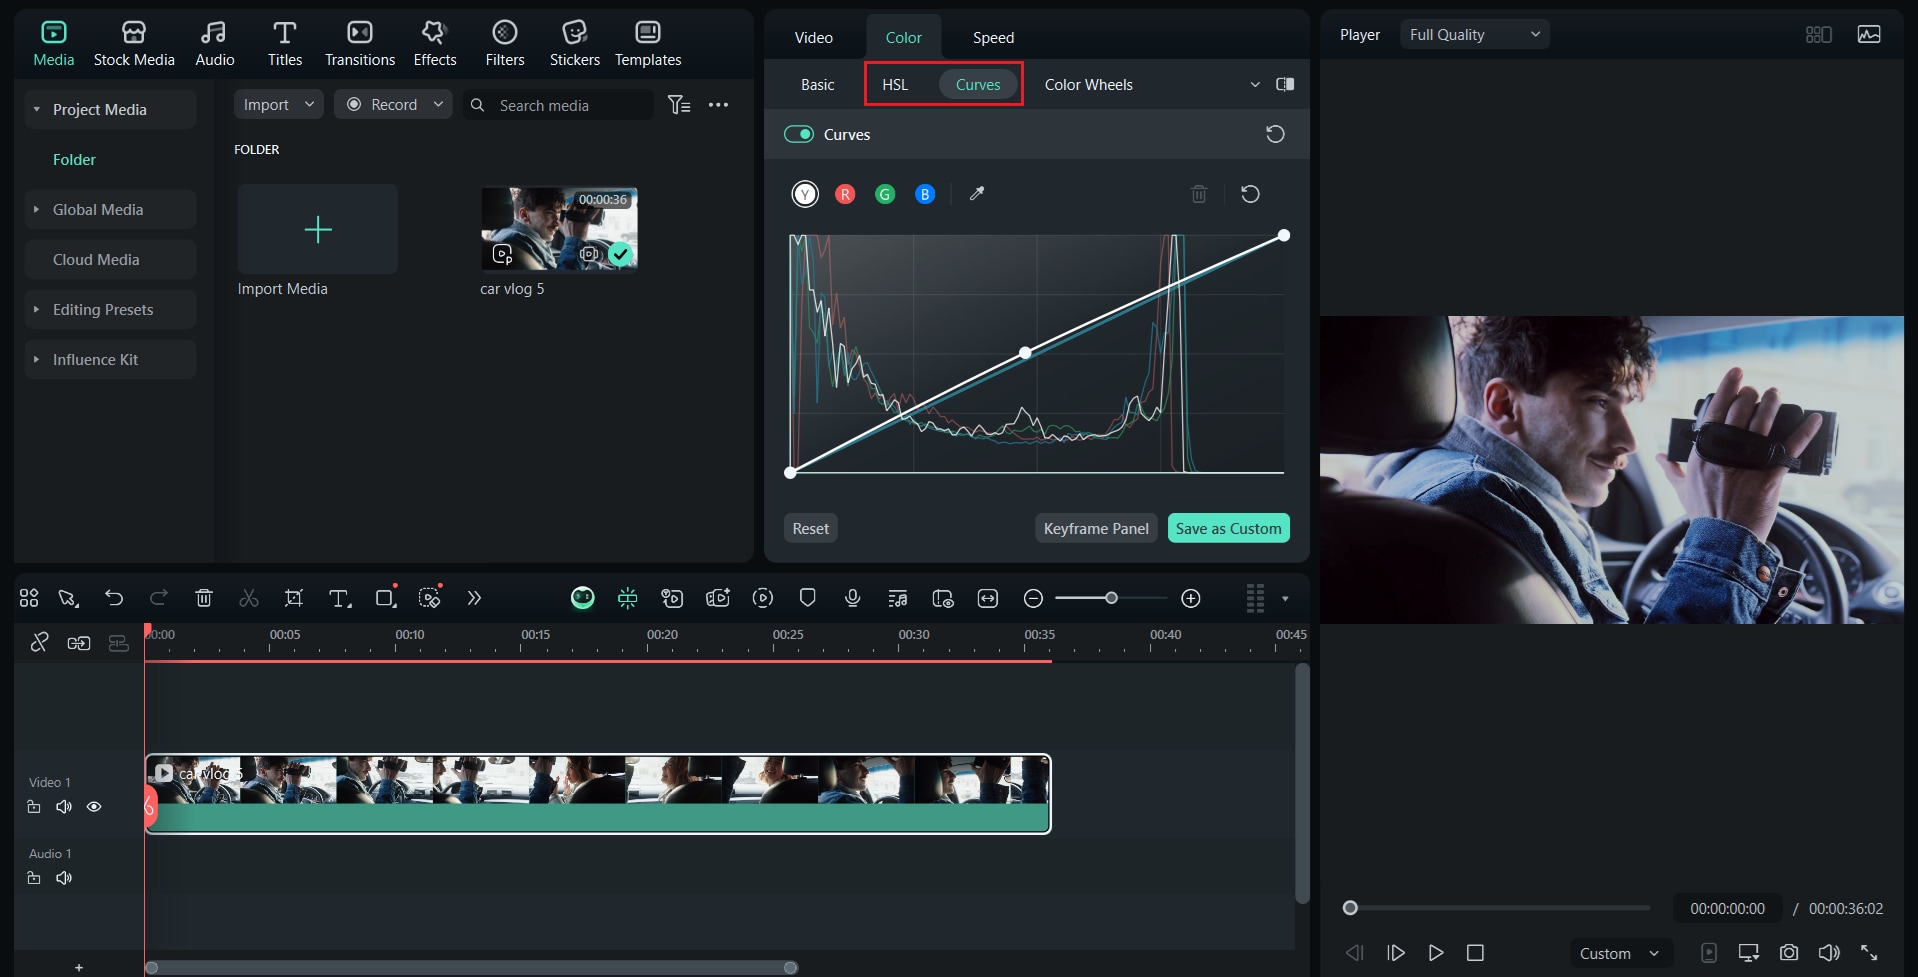Select the crop tool in timeline toolbar

[x=294, y=598]
